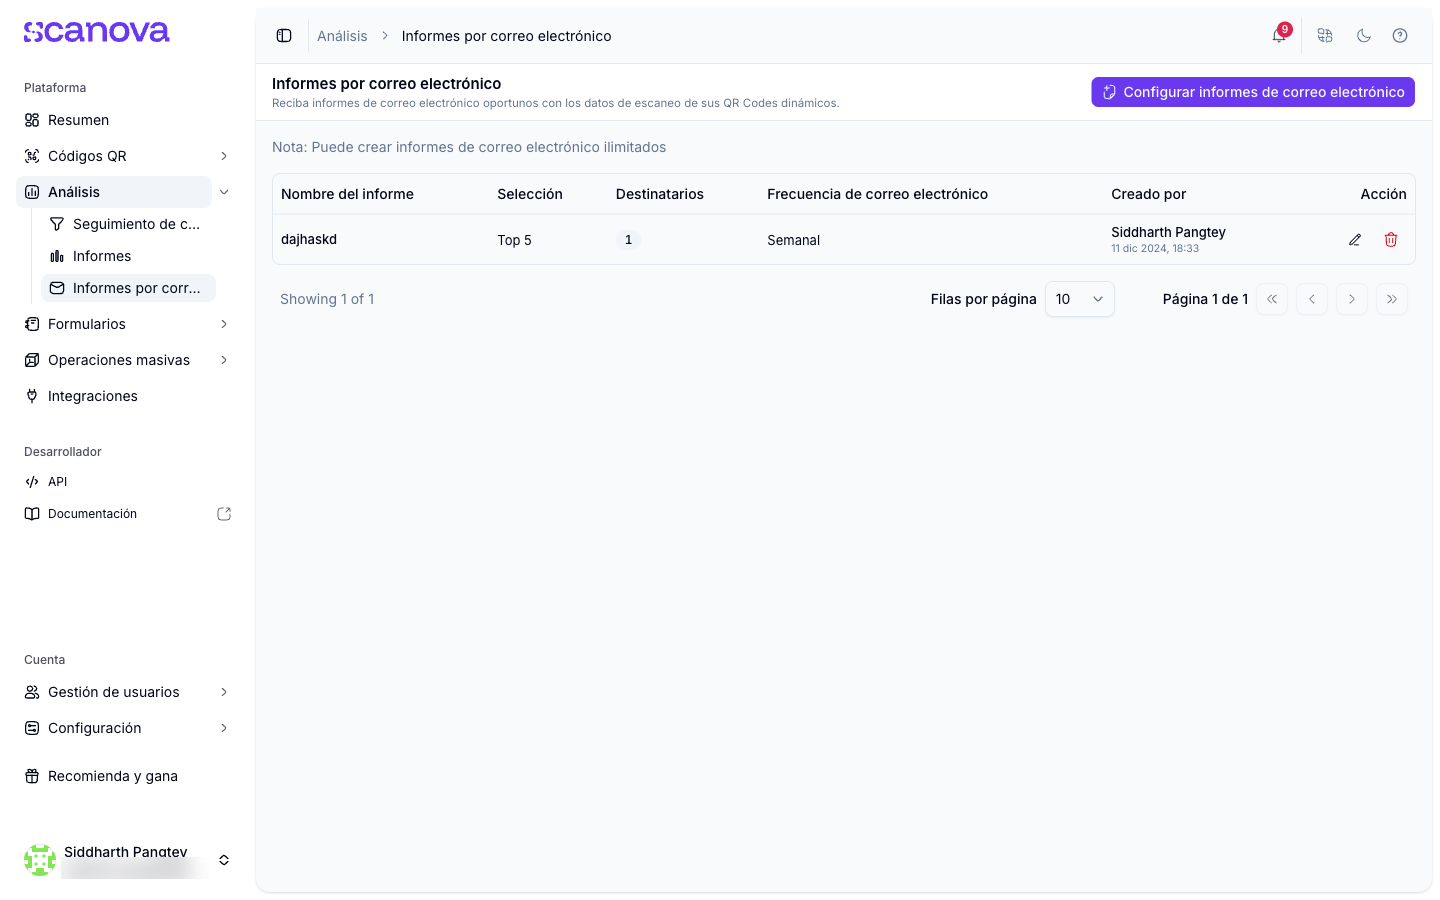Click the recipients count badge 1
This screenshot has height=900, width=1440.
pos(628,240)
